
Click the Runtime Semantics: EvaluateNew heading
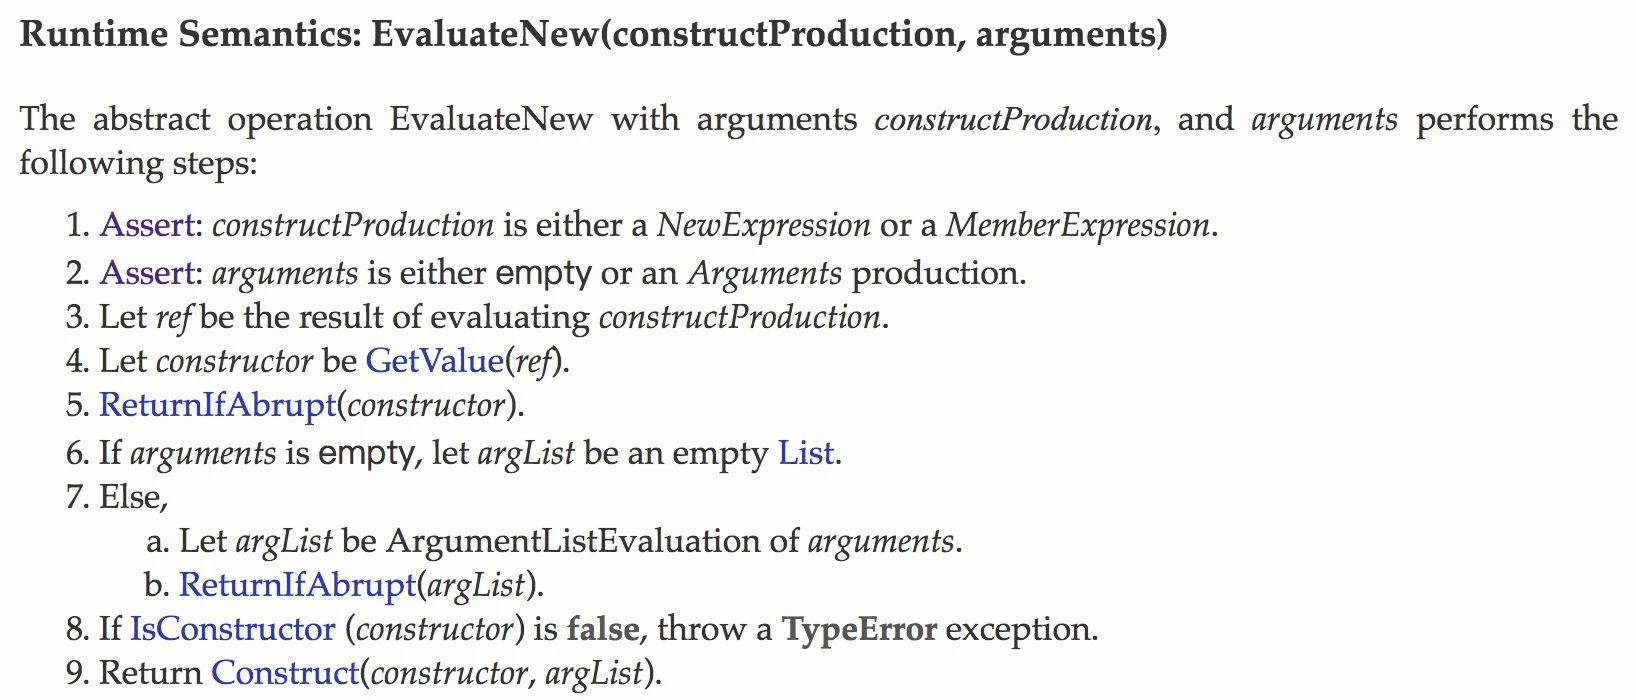click(593, 34)
